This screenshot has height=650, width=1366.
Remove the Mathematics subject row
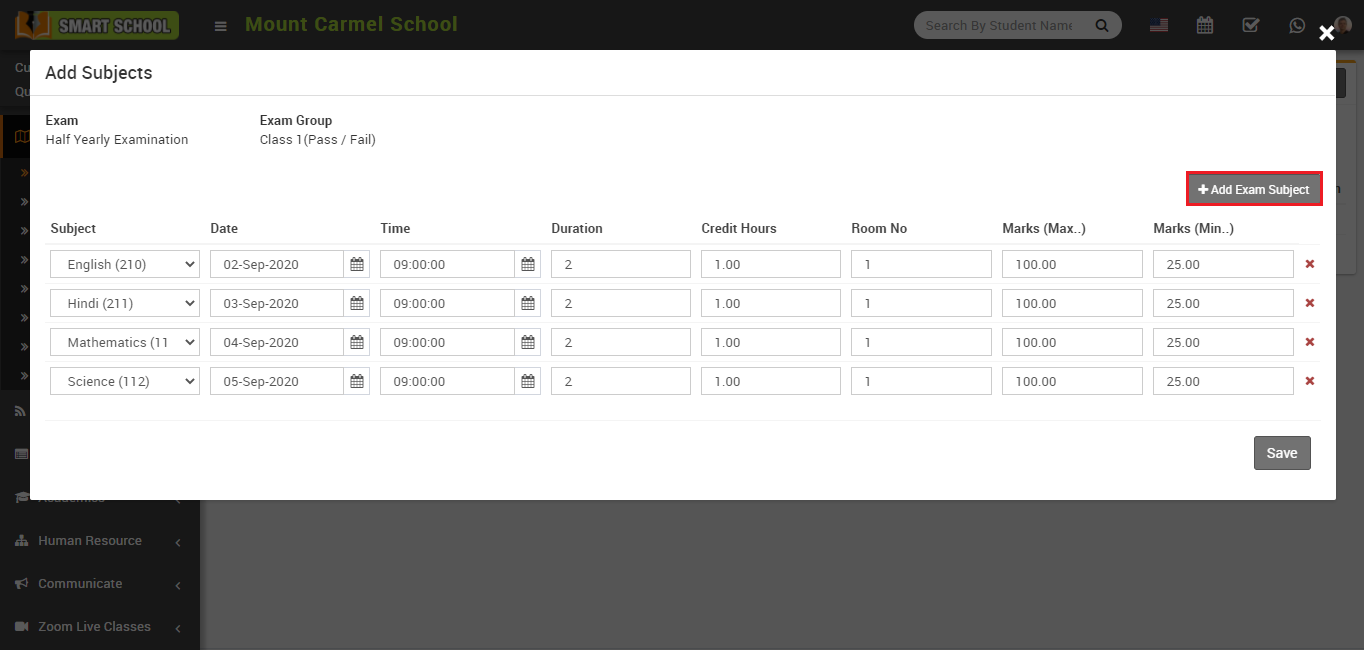(1310, 341)
